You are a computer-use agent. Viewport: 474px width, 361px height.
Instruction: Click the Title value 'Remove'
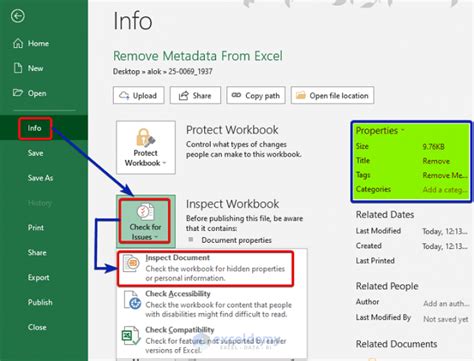(436, 161)
